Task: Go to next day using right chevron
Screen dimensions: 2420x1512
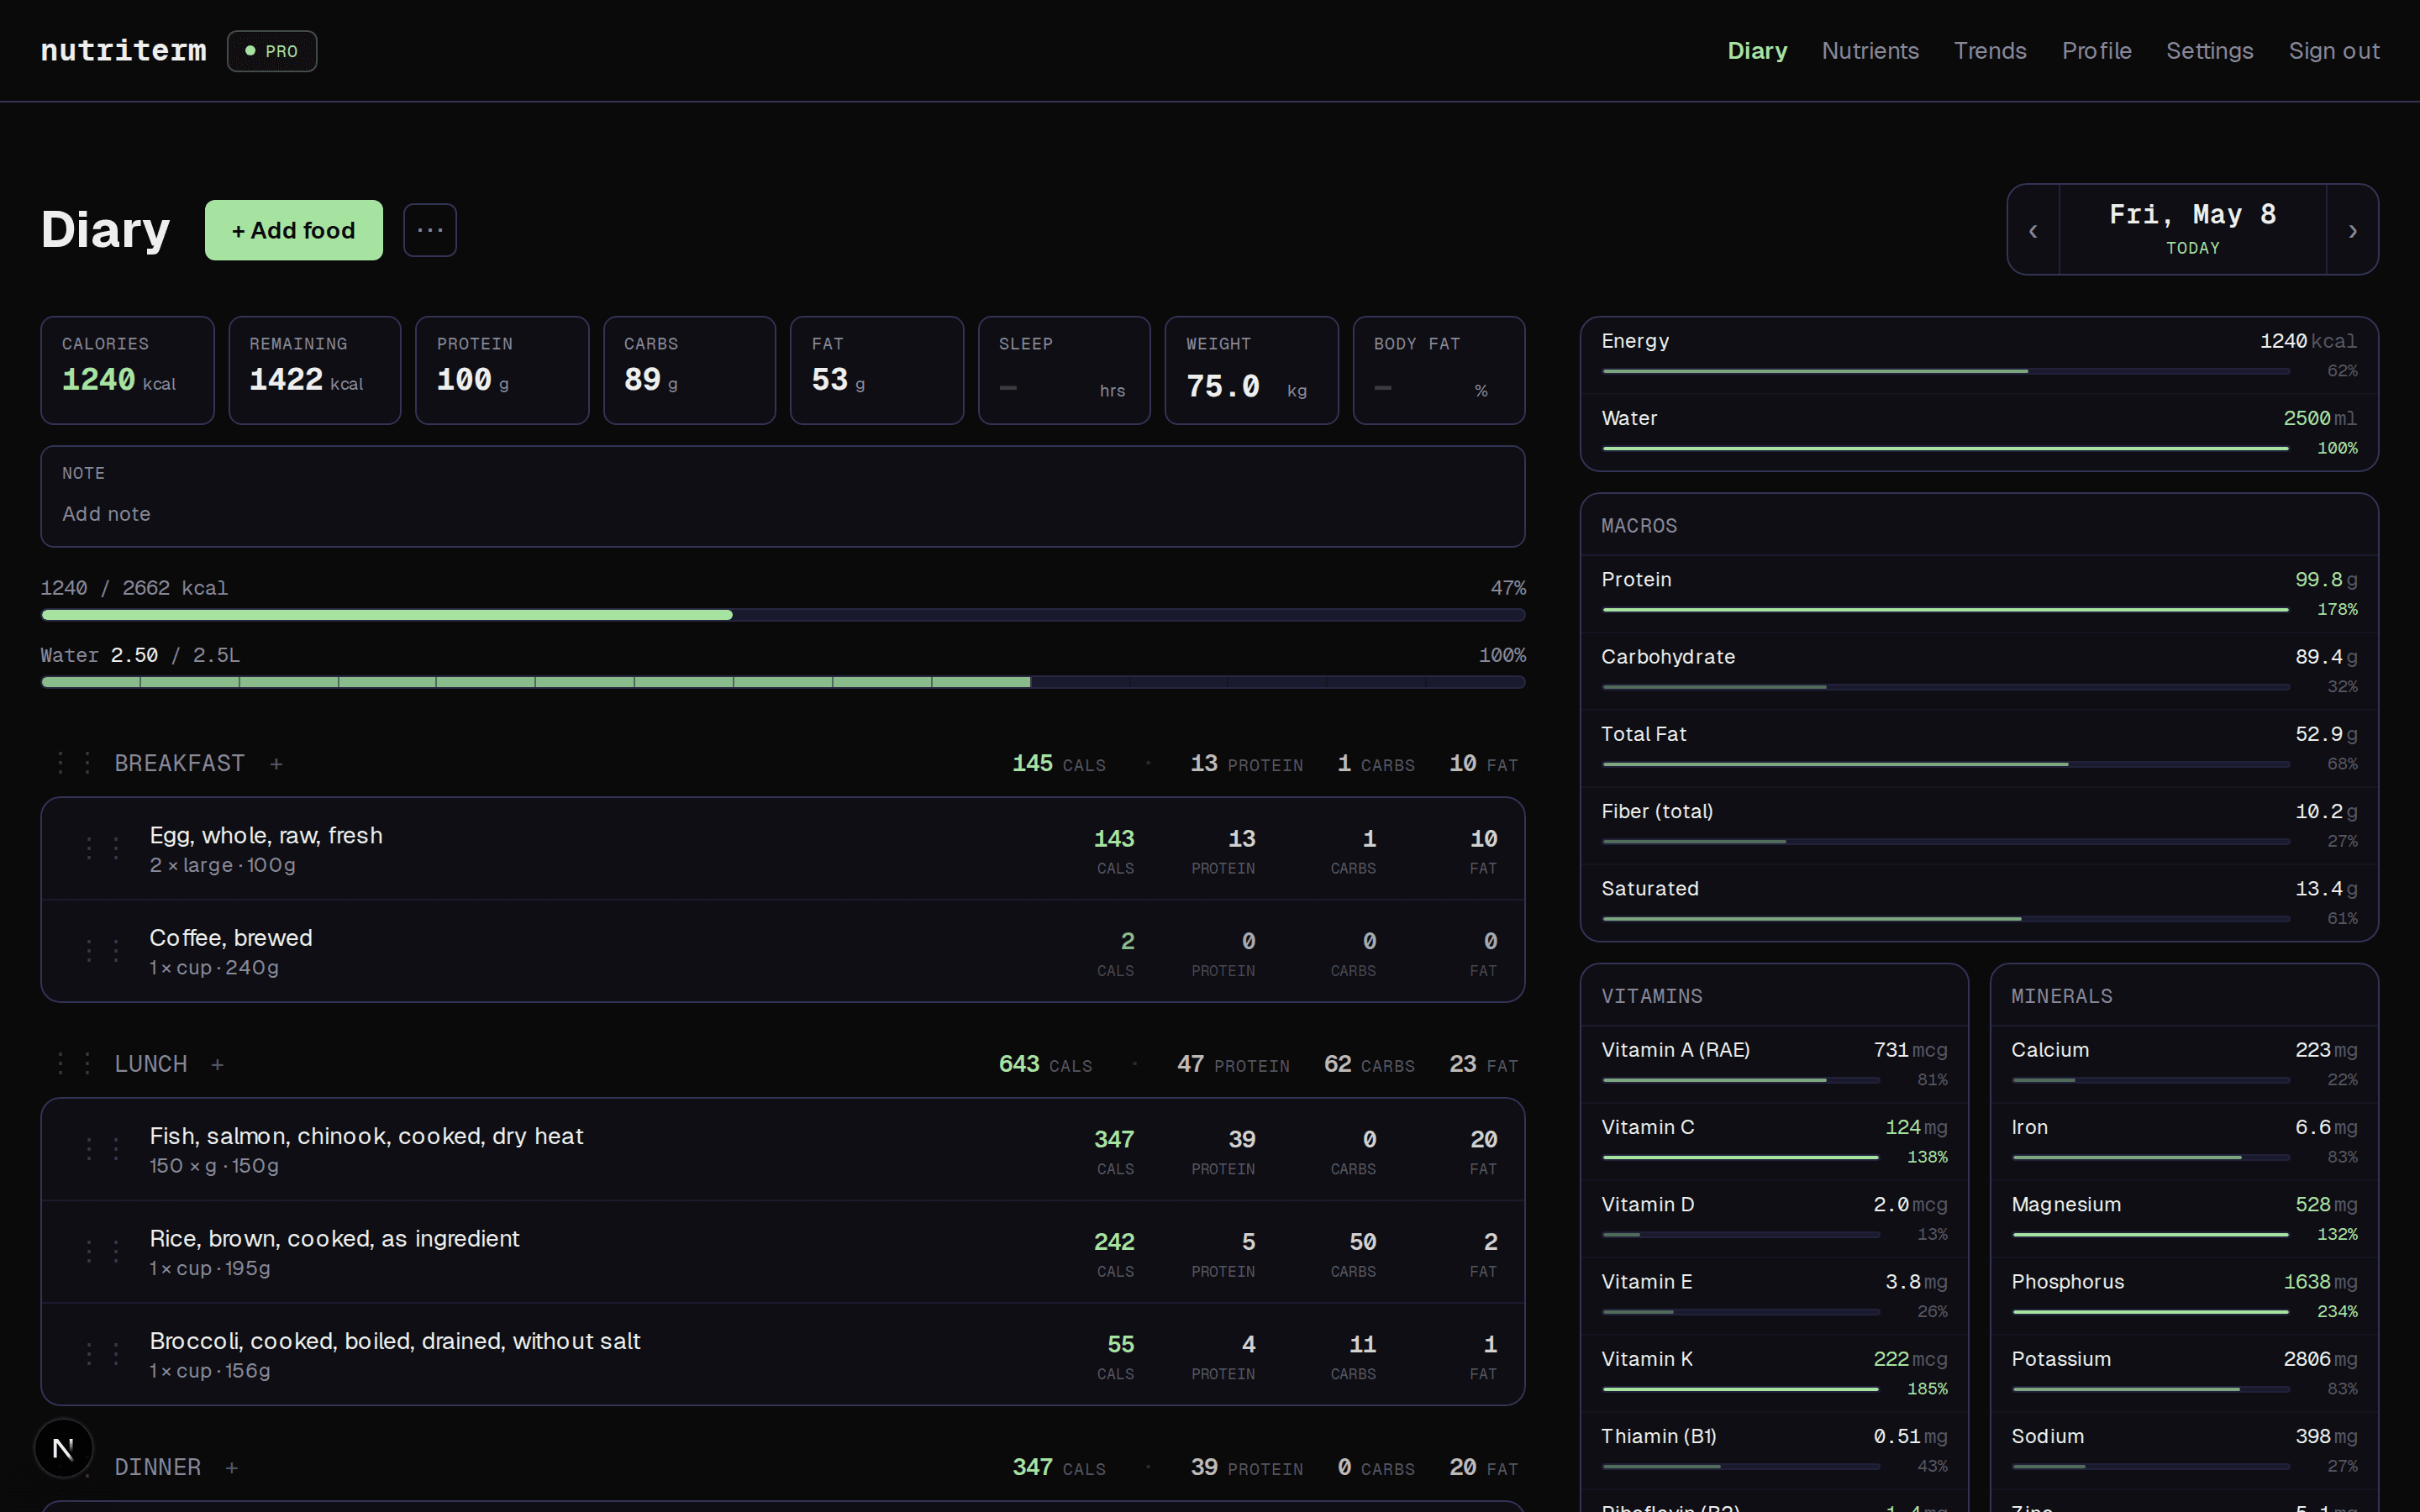Action: coord(2352,230)
